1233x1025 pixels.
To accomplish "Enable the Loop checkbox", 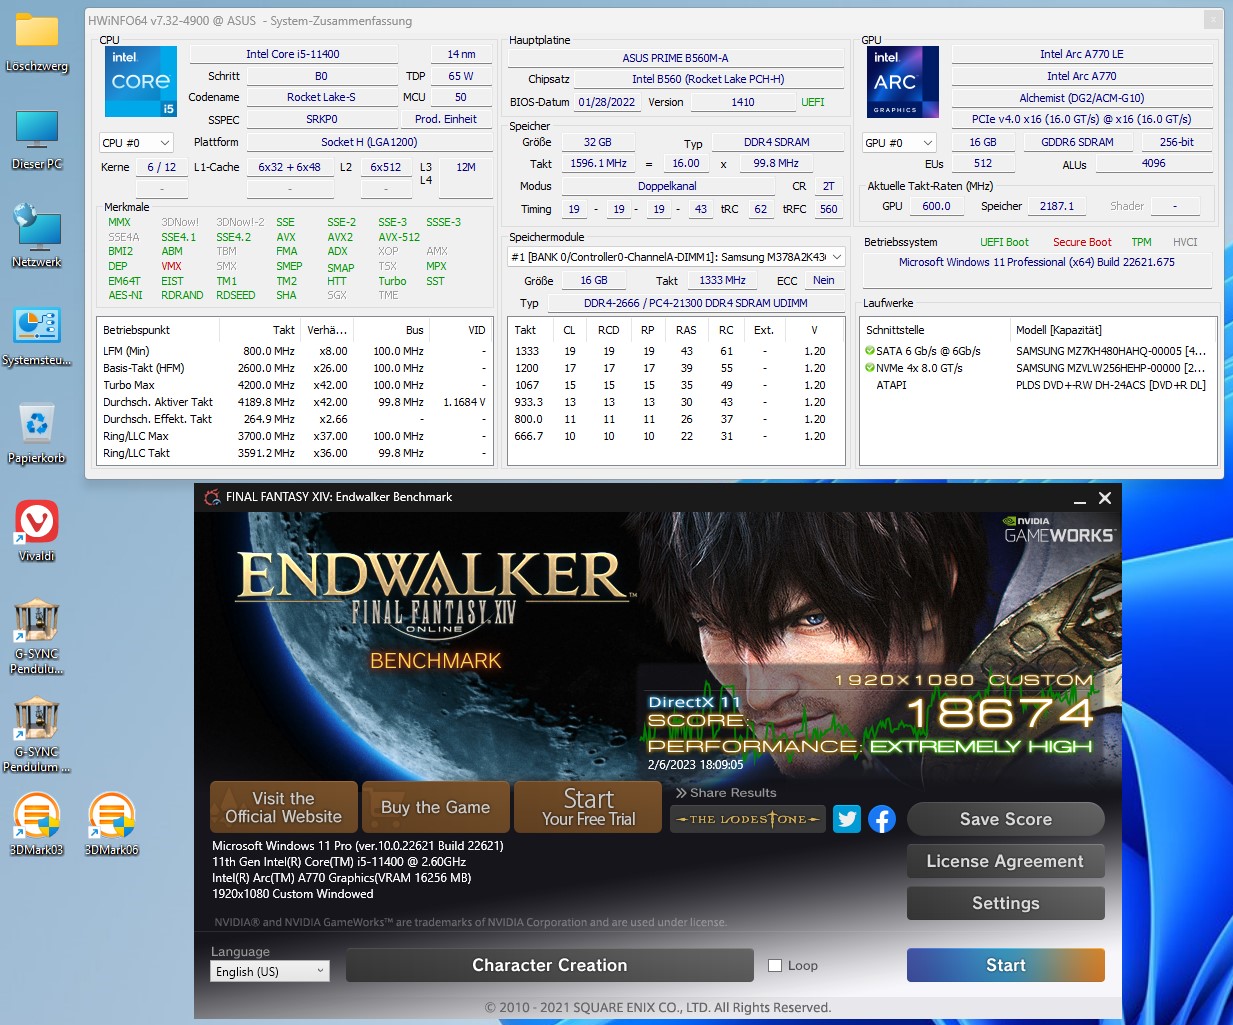I will [774, 966].
